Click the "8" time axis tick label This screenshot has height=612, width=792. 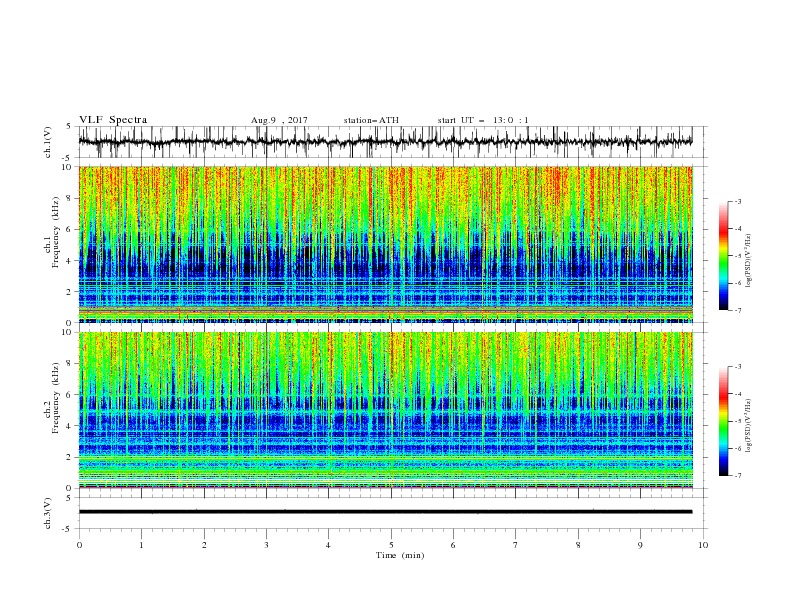[578, 545]
